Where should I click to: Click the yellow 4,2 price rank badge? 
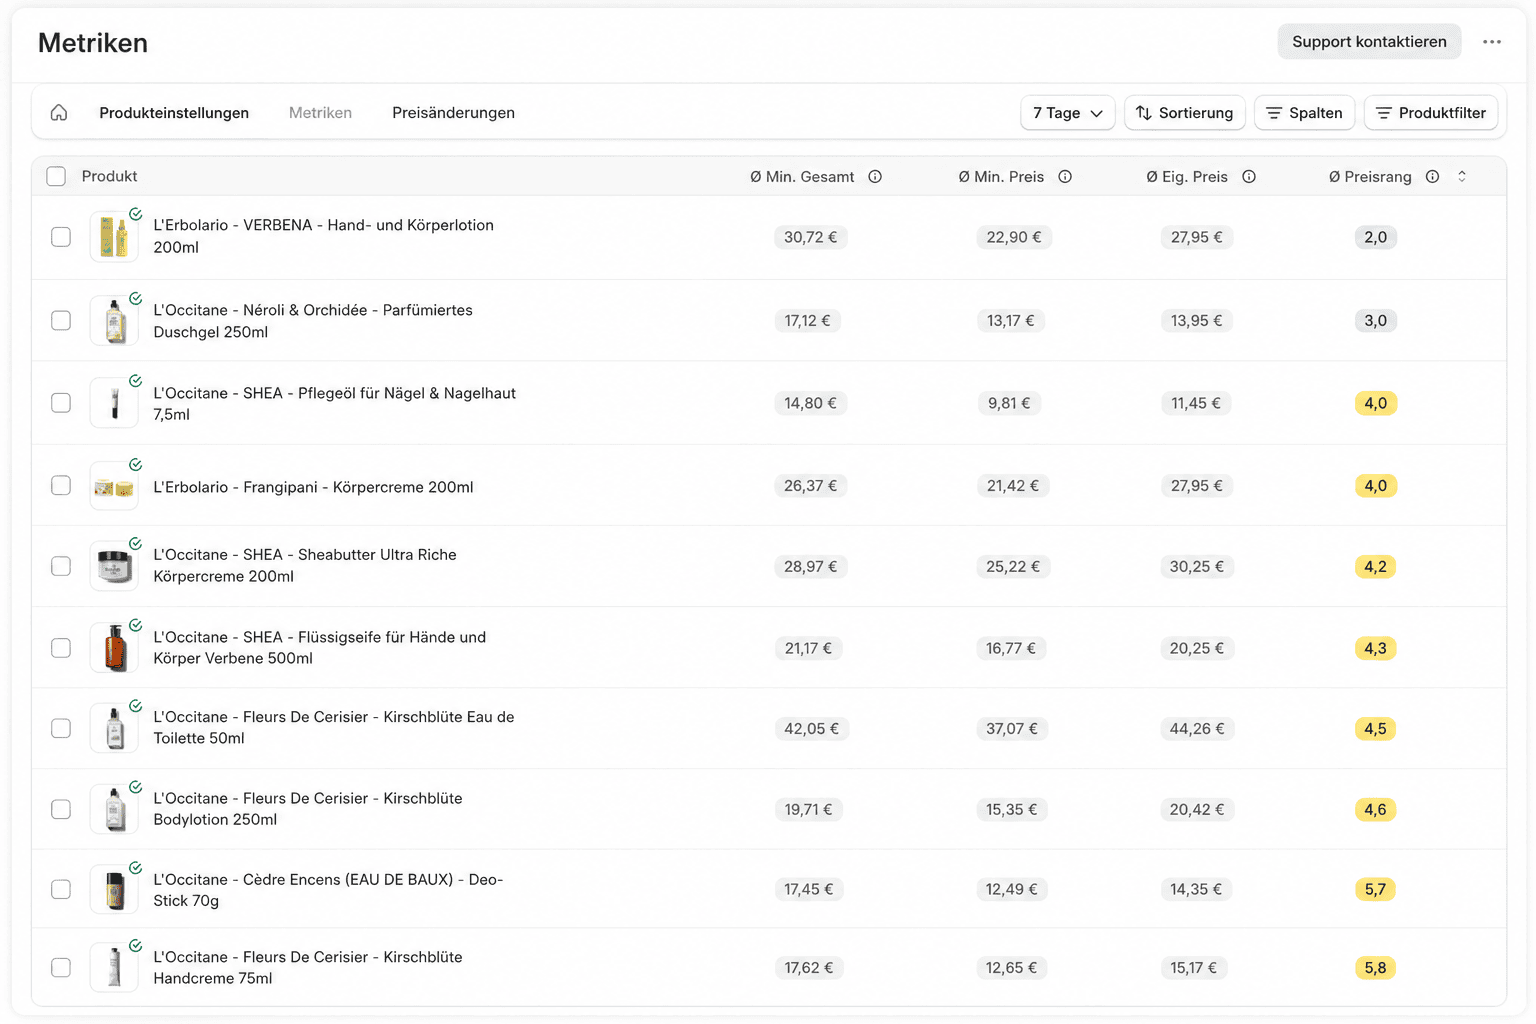(1375, 567)
